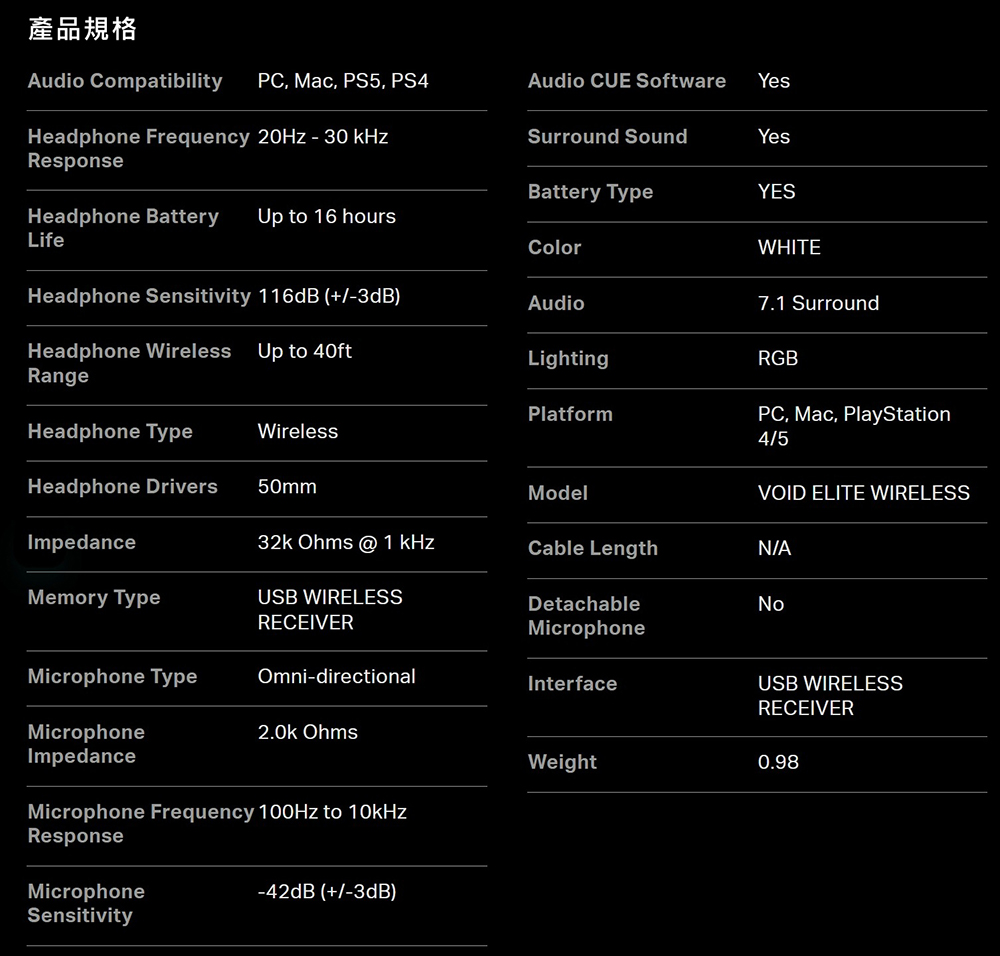Screen dimensions: 1000x956
Task: Click the 'Omni-directional' value
Action: (337, 677)
